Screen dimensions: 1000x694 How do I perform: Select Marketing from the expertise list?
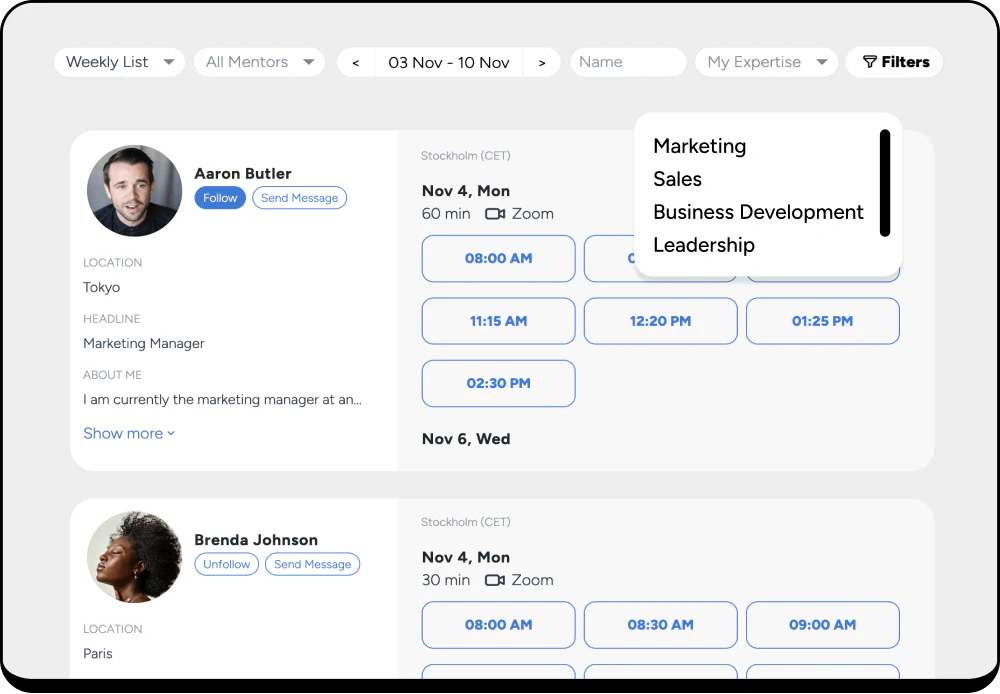click(699, 146)
